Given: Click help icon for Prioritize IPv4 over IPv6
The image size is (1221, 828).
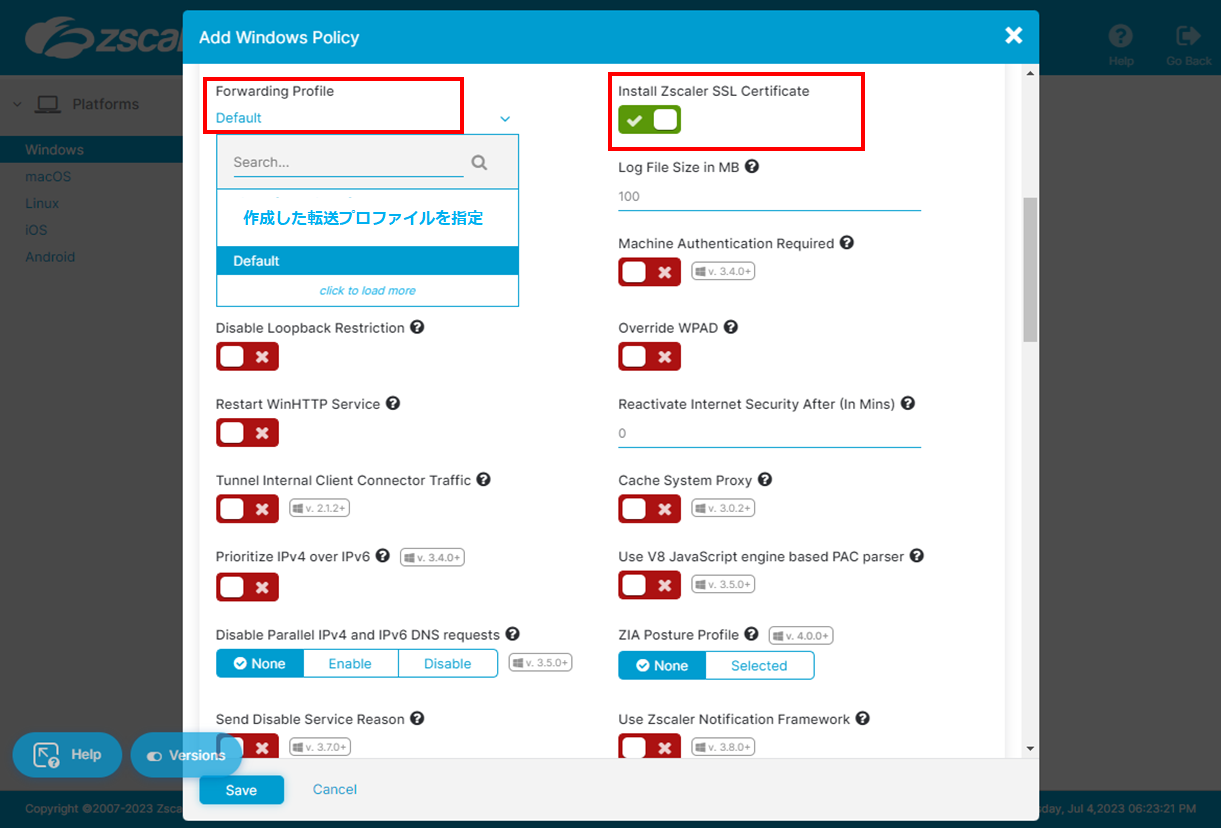Looking at the screenshot, I should point(382,555).
